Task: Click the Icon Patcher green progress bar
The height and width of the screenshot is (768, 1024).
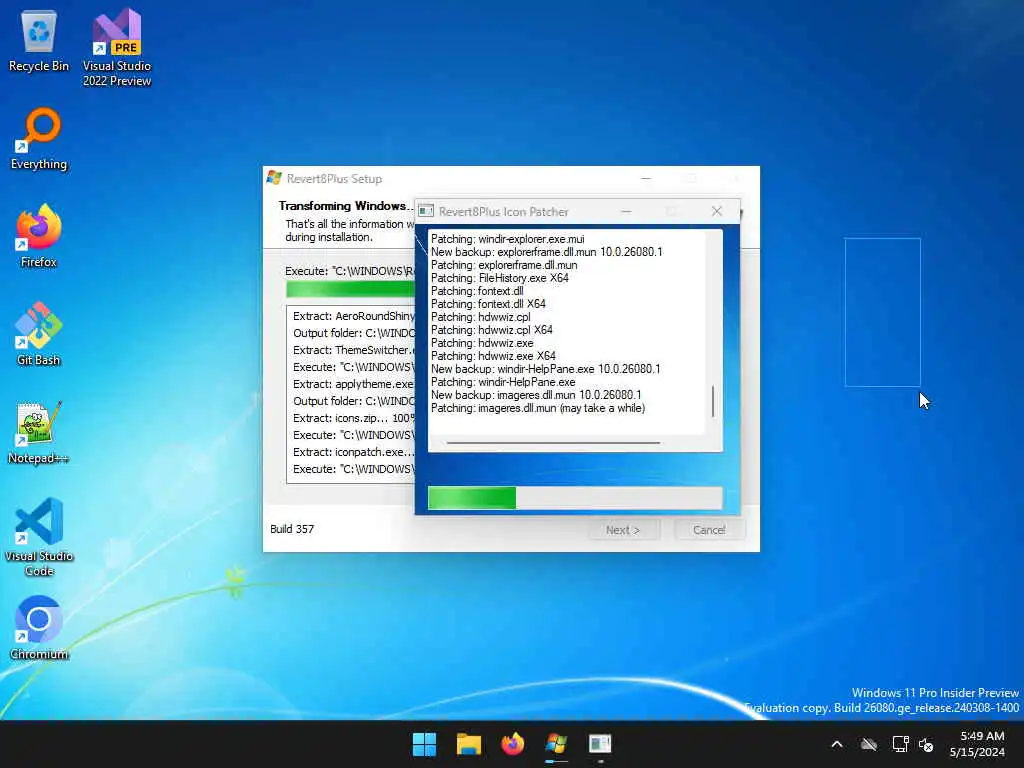Action: [575, 498]
